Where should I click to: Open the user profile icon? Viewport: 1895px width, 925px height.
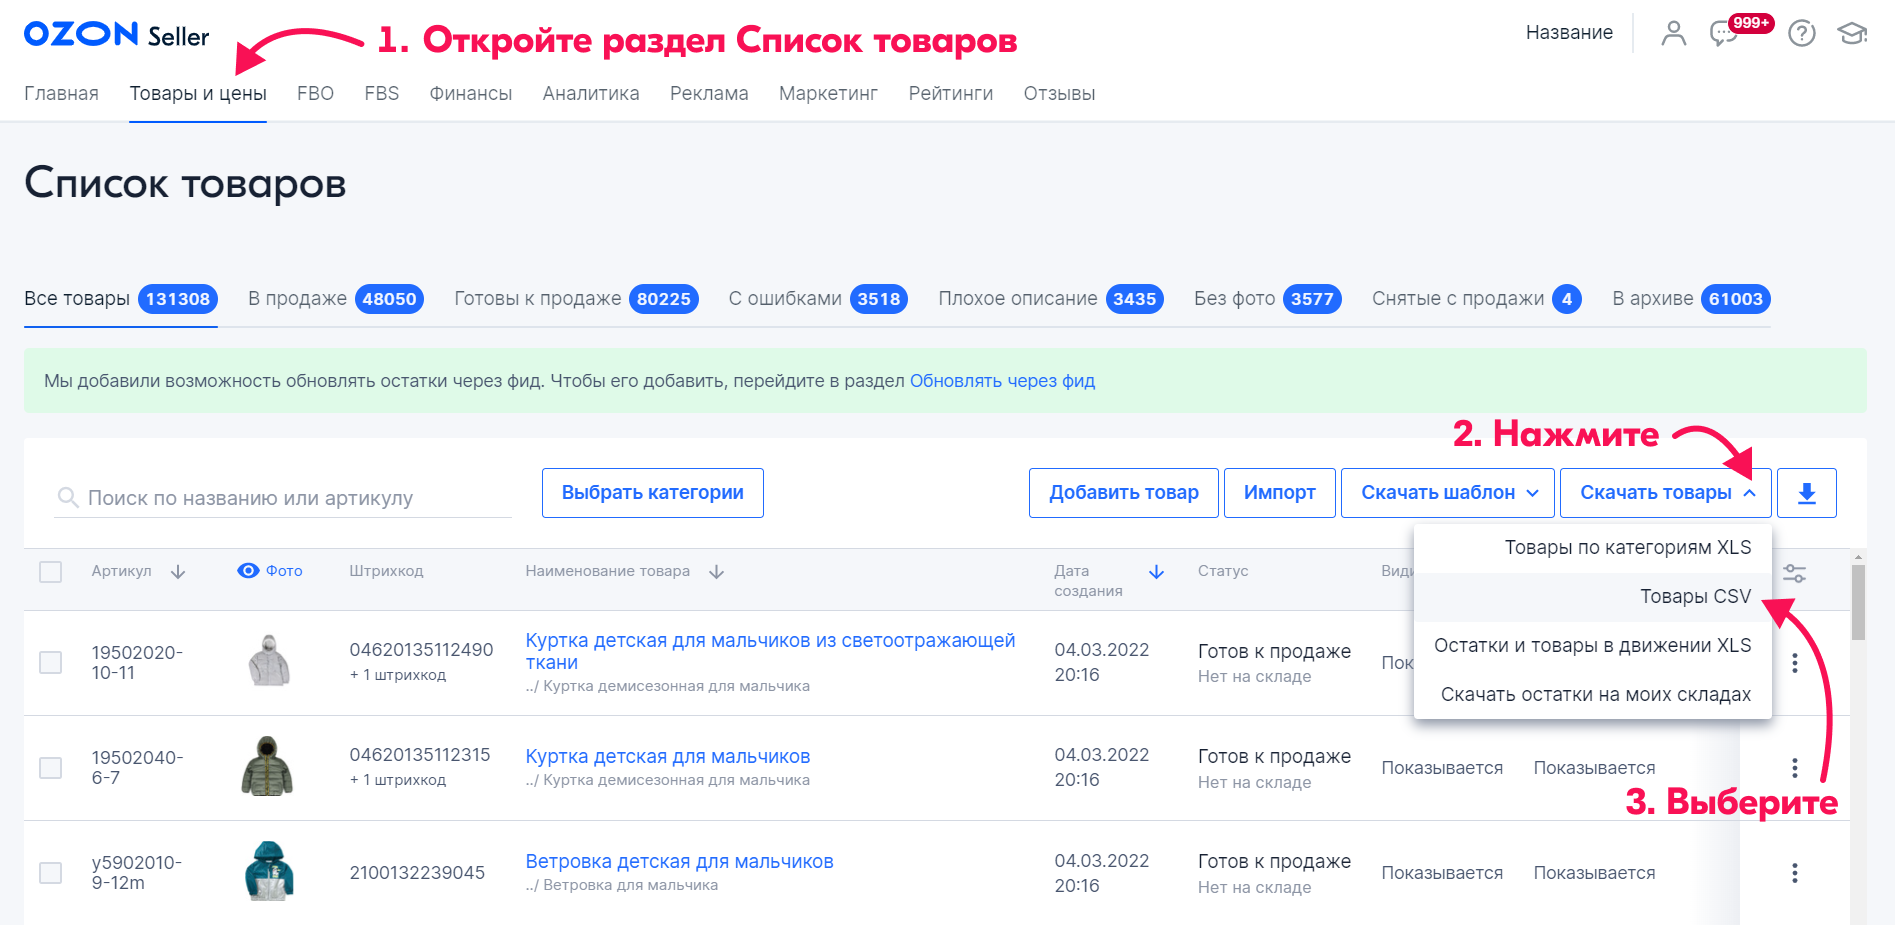(x=1673, y=34)
